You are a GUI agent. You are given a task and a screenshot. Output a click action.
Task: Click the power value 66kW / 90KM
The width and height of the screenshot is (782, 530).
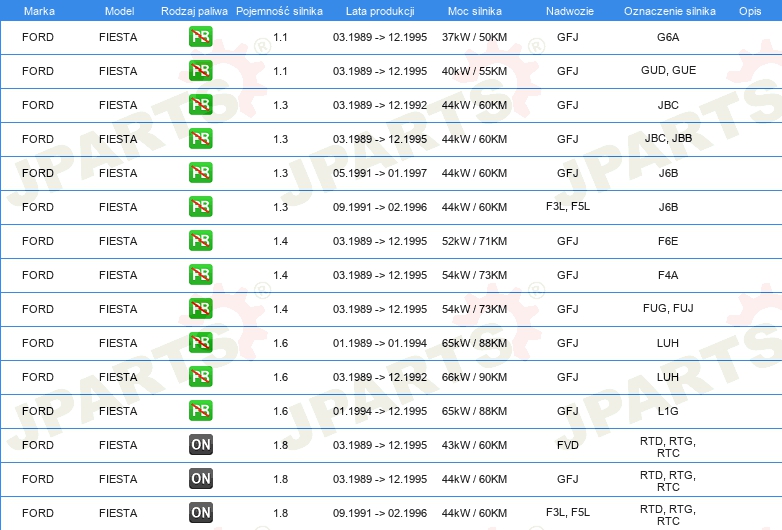(x=474, y=377)
